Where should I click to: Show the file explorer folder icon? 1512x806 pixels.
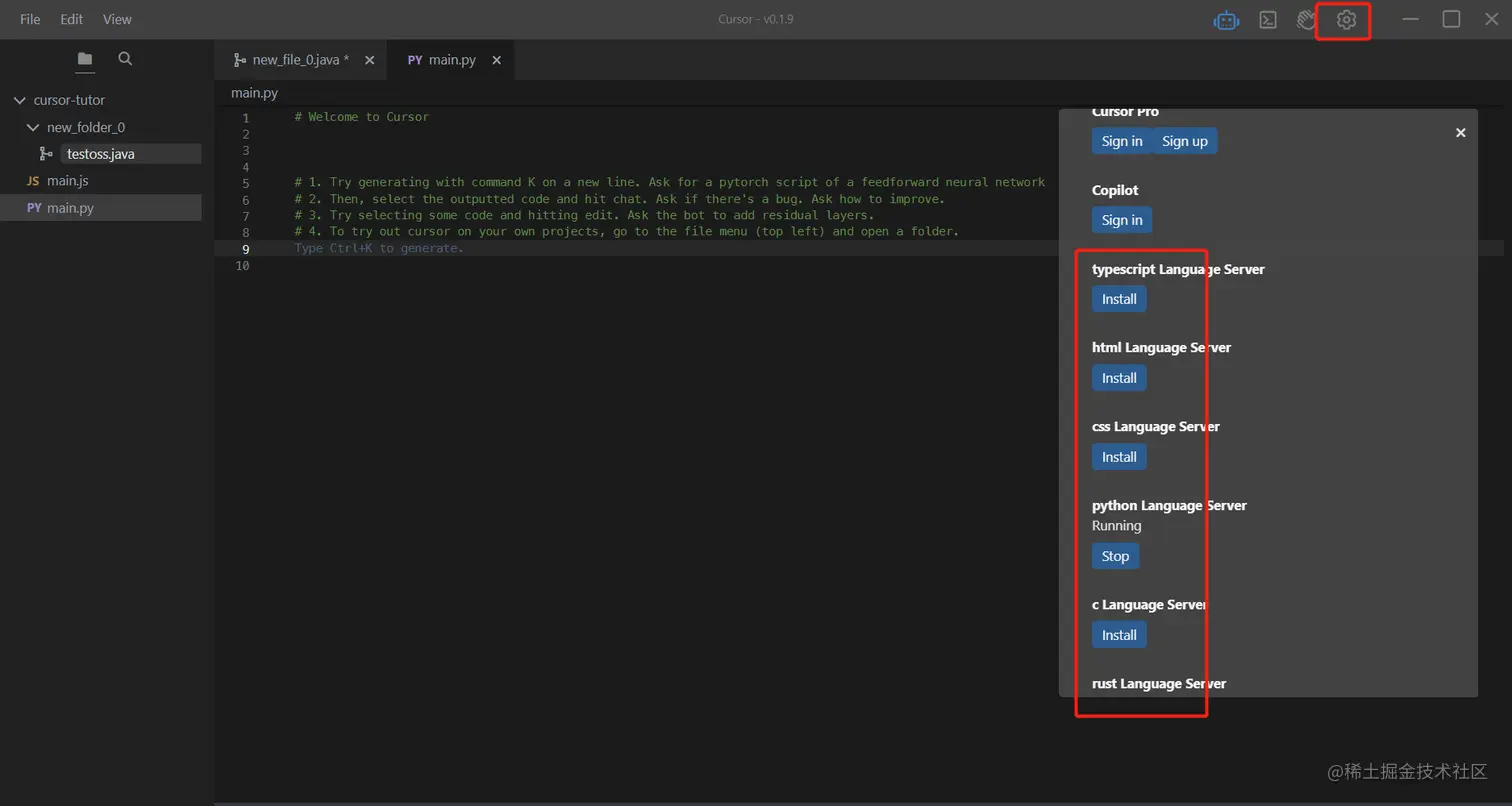[85, 59]
